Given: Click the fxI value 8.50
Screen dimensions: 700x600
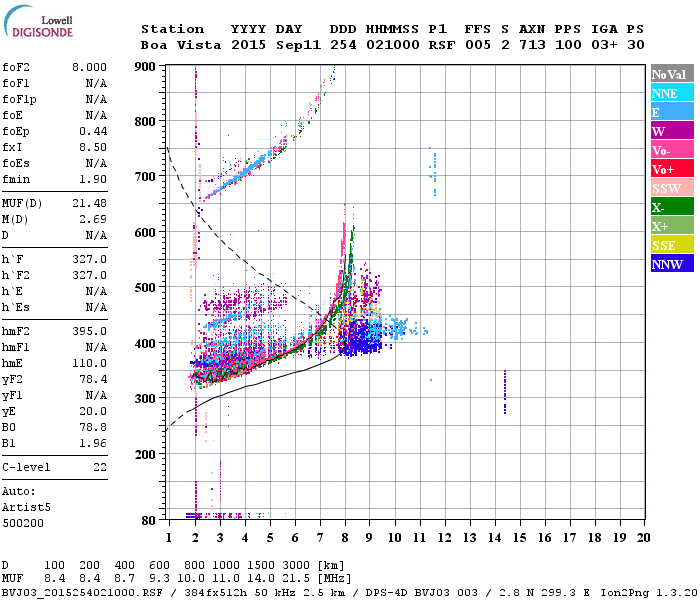Looking at the screenshot, I should (x=93, y=147).
